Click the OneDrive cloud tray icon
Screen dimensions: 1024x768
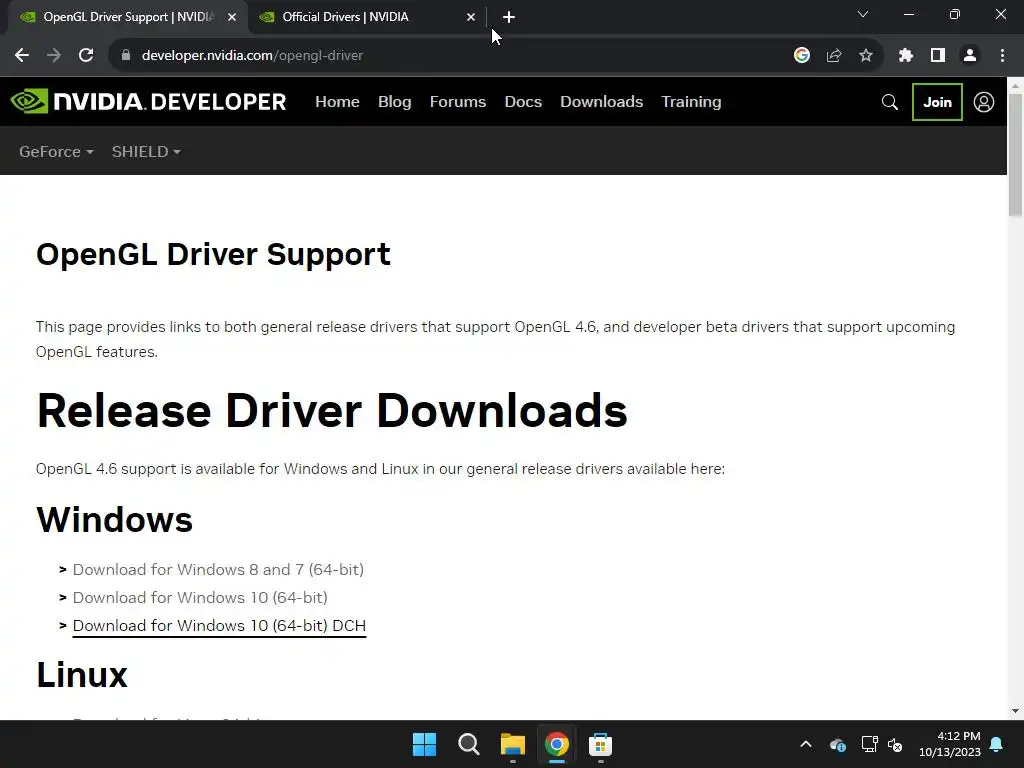[x=838, y=744]
